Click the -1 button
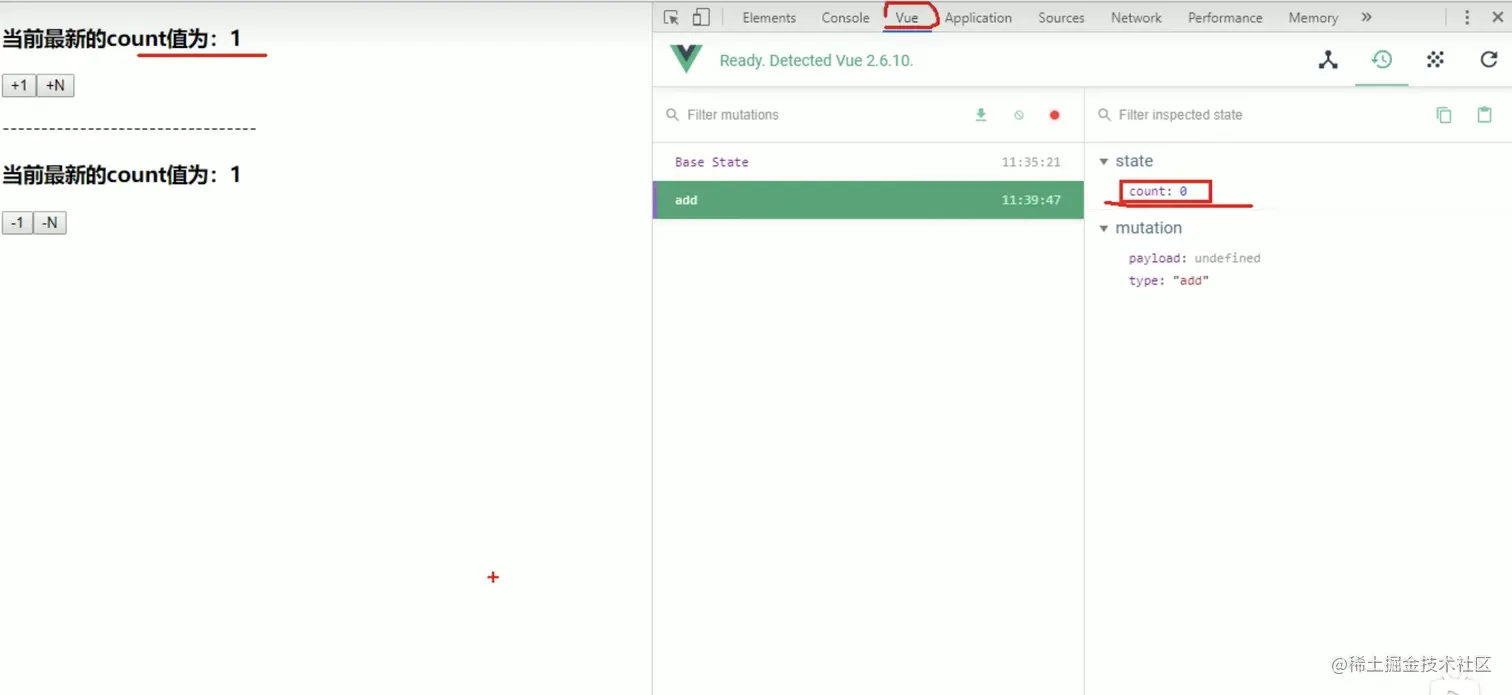 pyautogui.click(x=17, y=223)
